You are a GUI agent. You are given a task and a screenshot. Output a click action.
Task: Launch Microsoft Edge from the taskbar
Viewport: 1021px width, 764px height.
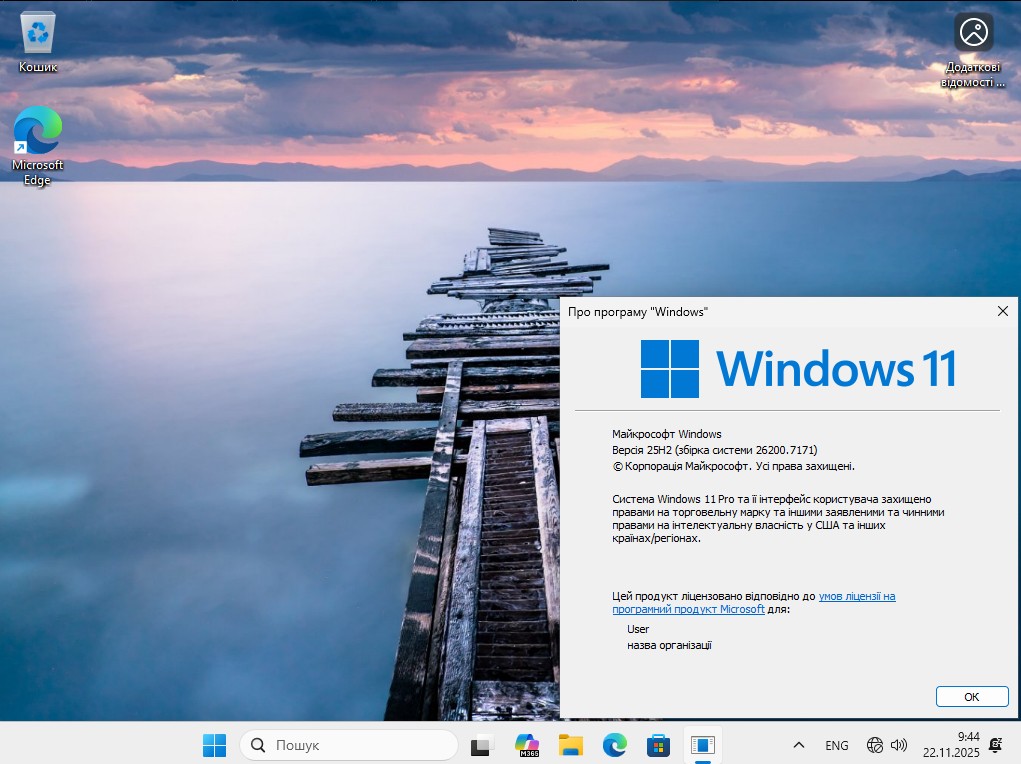coord(615,745)
